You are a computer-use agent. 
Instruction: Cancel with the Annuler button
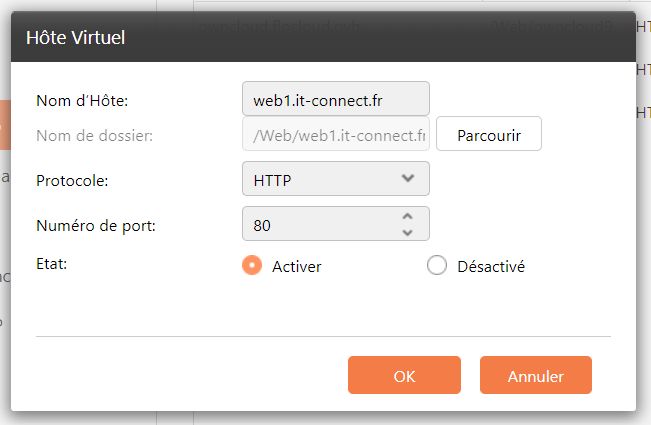tap(536, 376)
